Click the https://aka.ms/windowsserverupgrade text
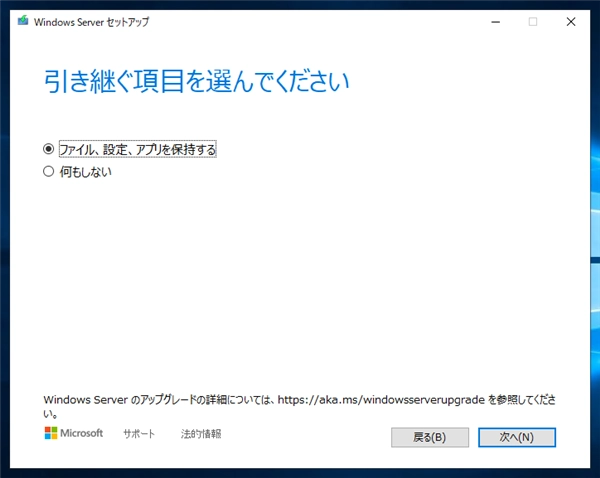This screenshot has height=478, width=600. 381,400
